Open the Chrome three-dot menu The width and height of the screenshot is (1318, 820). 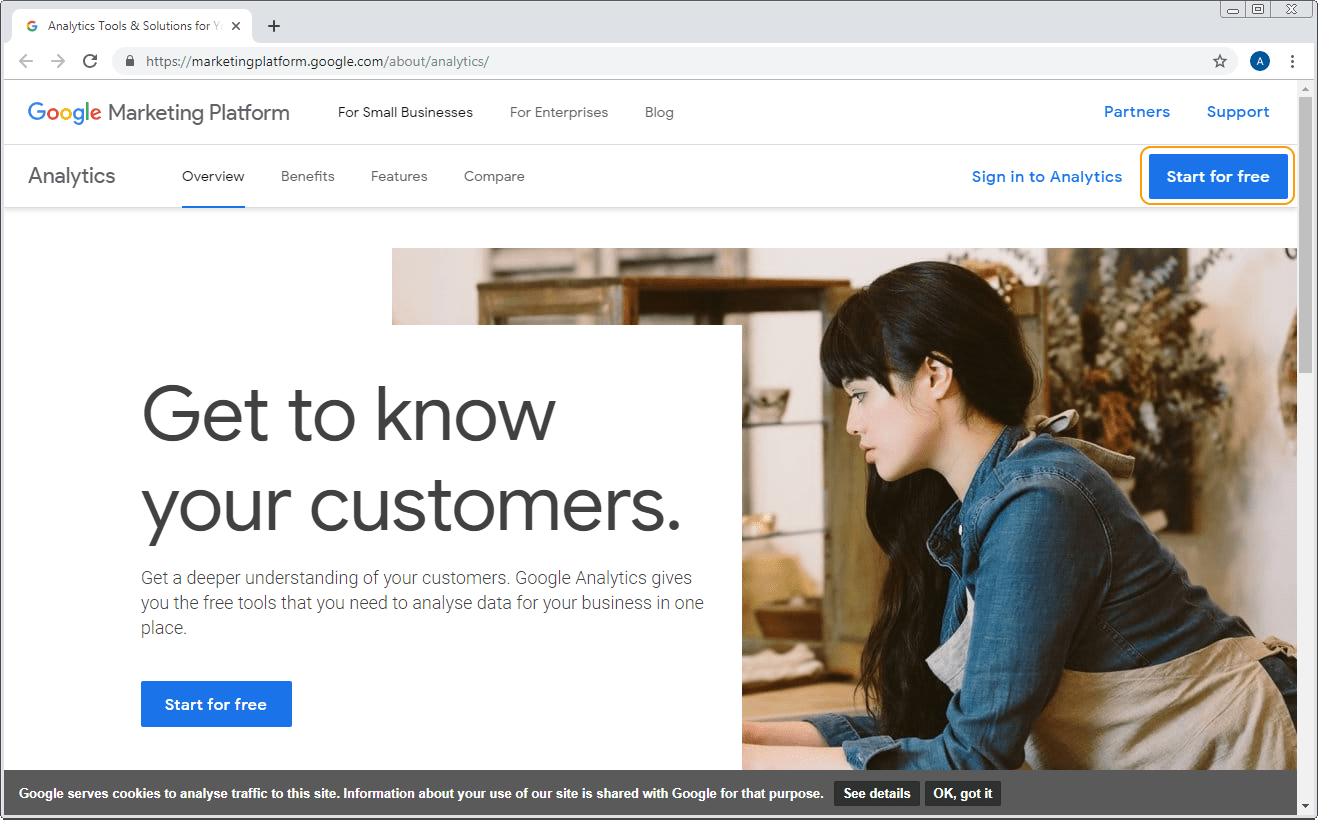(x=1293, y=61)
